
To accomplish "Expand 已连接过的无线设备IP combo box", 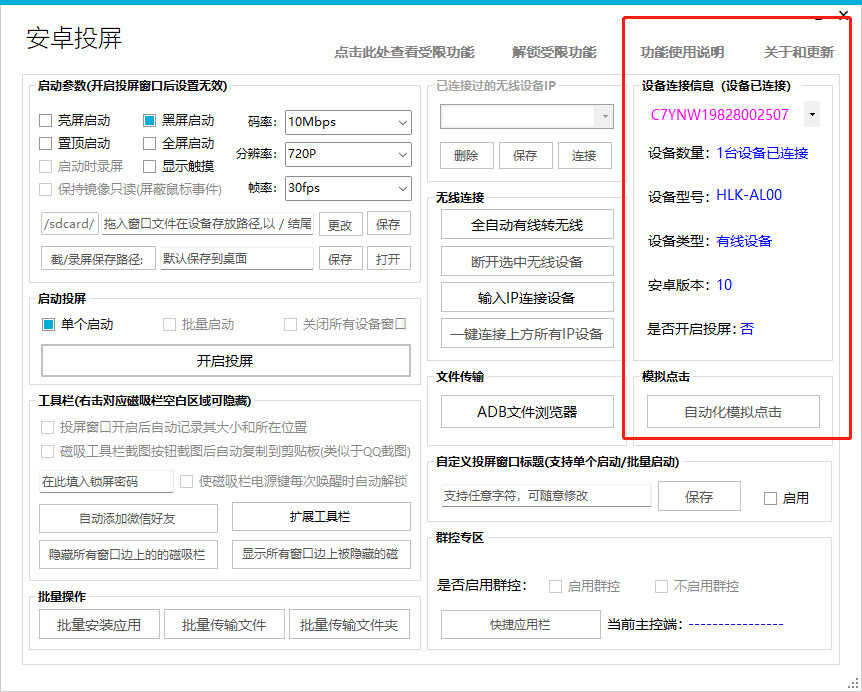I will coord(527,117).
